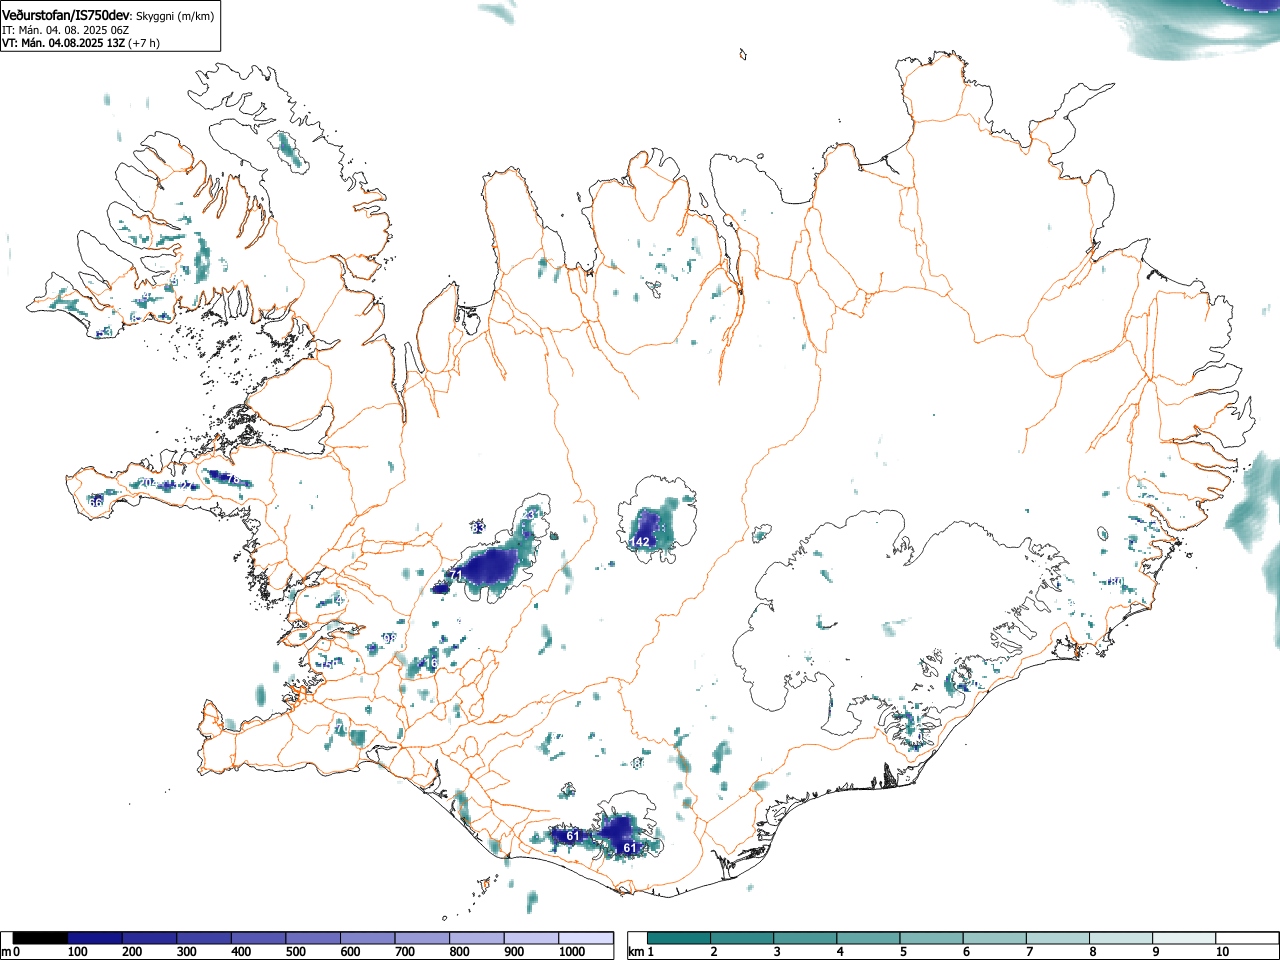Click the "10" tick on the km legend

pos(1222,952)
